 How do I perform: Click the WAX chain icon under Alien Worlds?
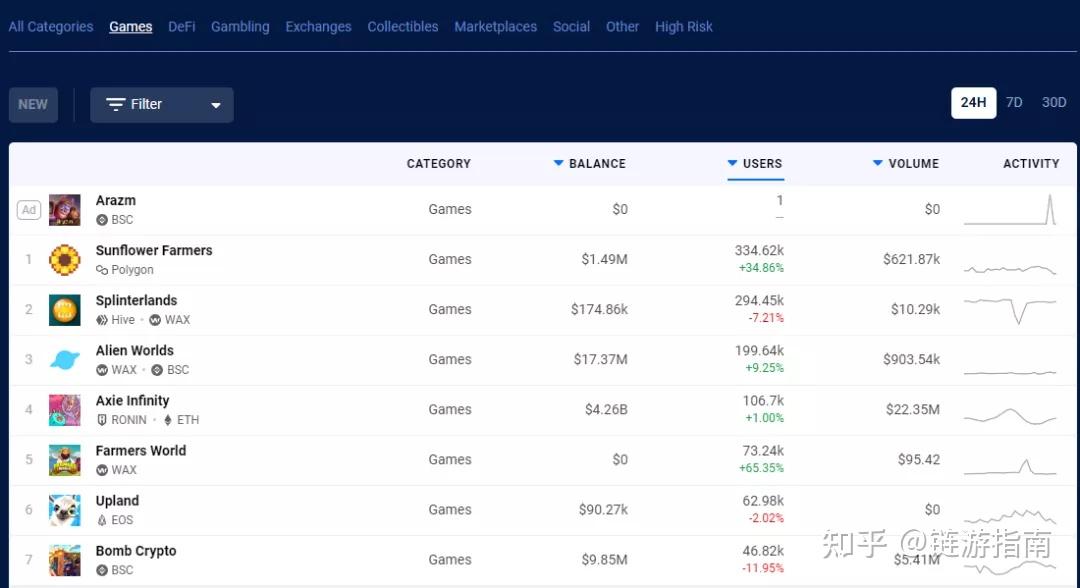pyautogui.click(x=102, y=370)
